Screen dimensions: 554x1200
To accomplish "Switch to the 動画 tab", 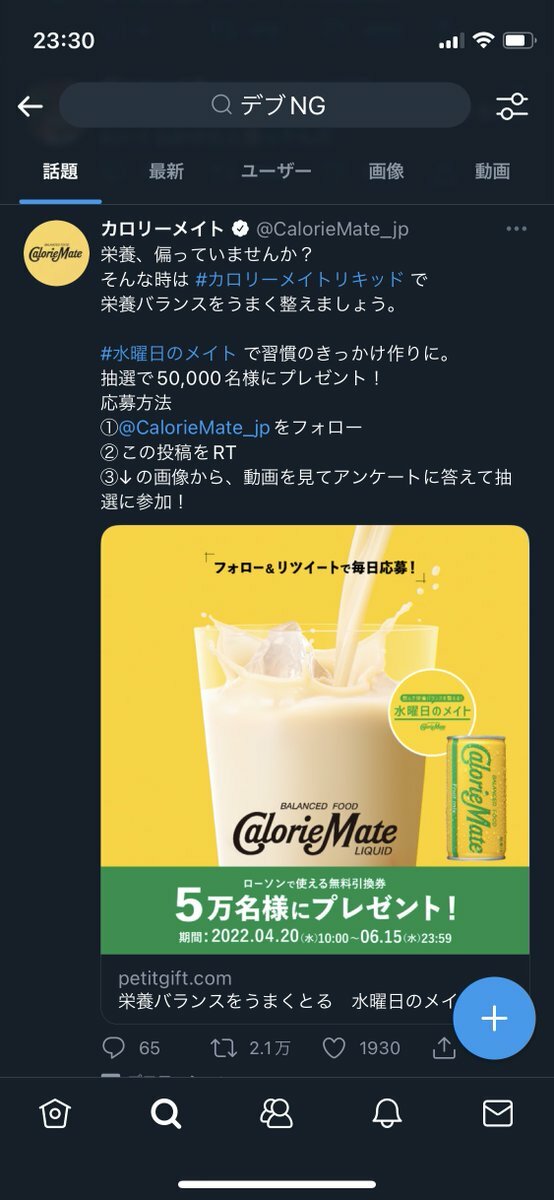I will tap(492, 171).
